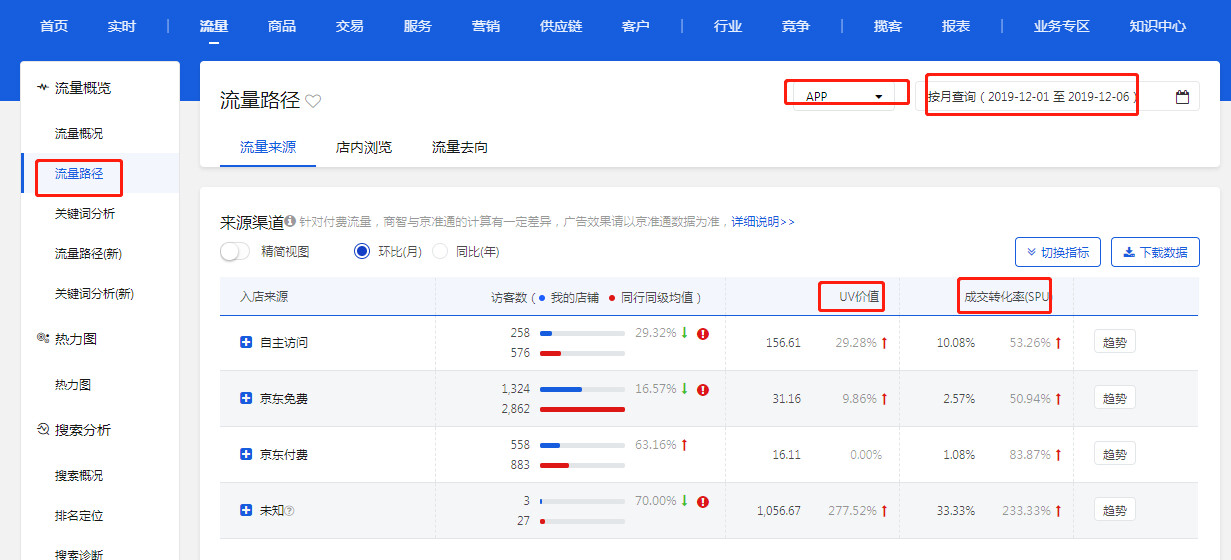Screen dimensions: 1231x560
Task: Select the 同比(年) radio button
Action: [x=440, y=252]
